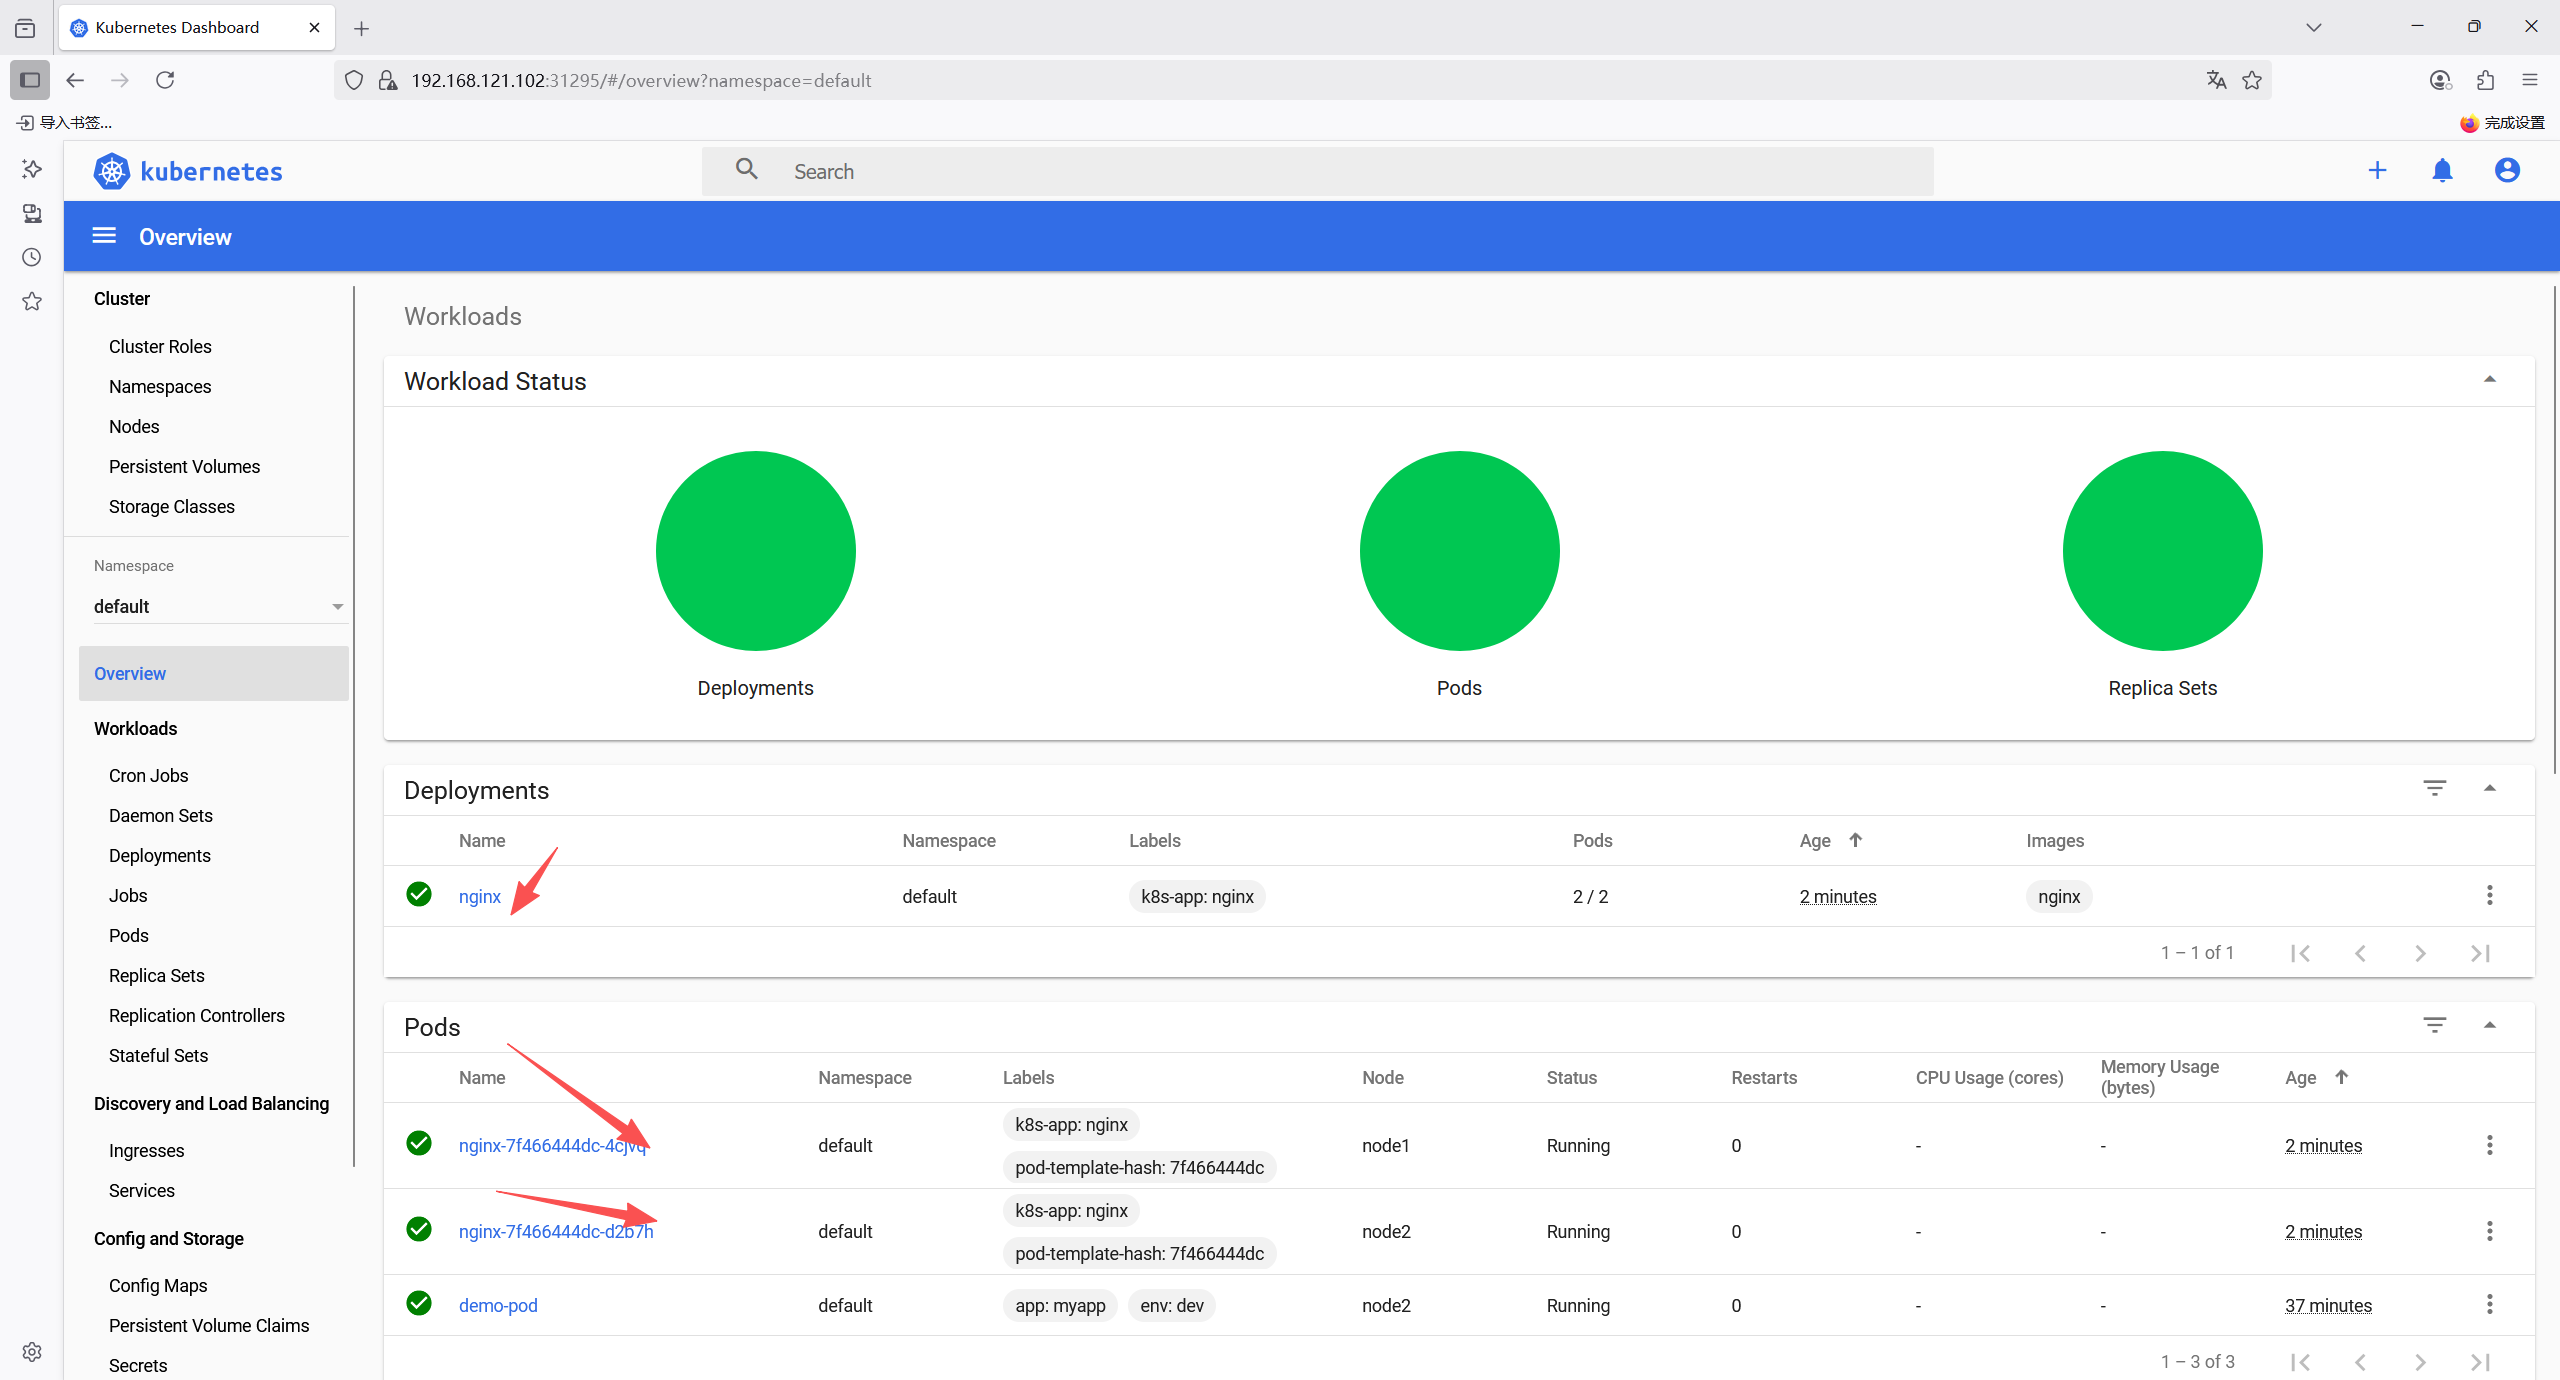Viewport: 2560px width, 1380px height.
Task: Click the Kubernetes logo
Action: (x=188, y=171)
